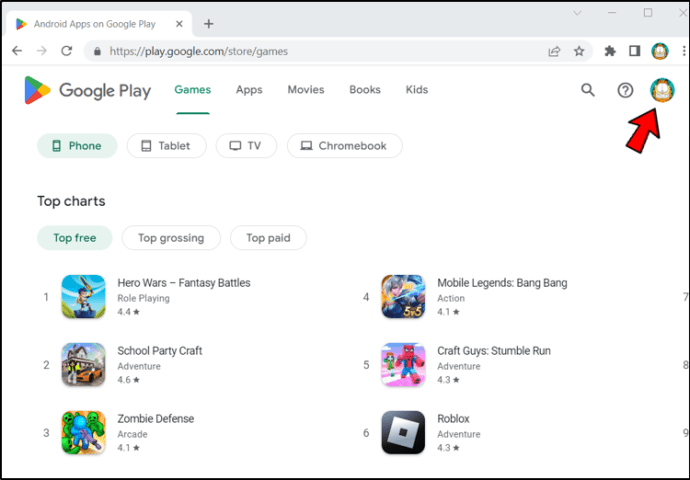The height and width of the screenshot is (480, 690).
Task: Open the Google Play help icon
Action: pyautogui.click(x=625, y=90)
